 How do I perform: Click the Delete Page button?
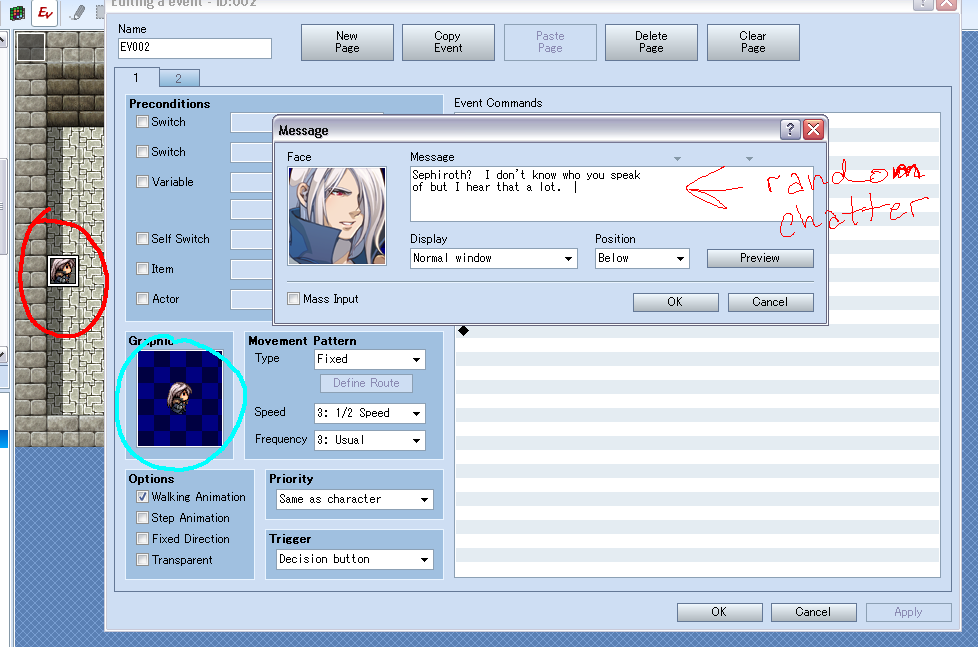651,42
